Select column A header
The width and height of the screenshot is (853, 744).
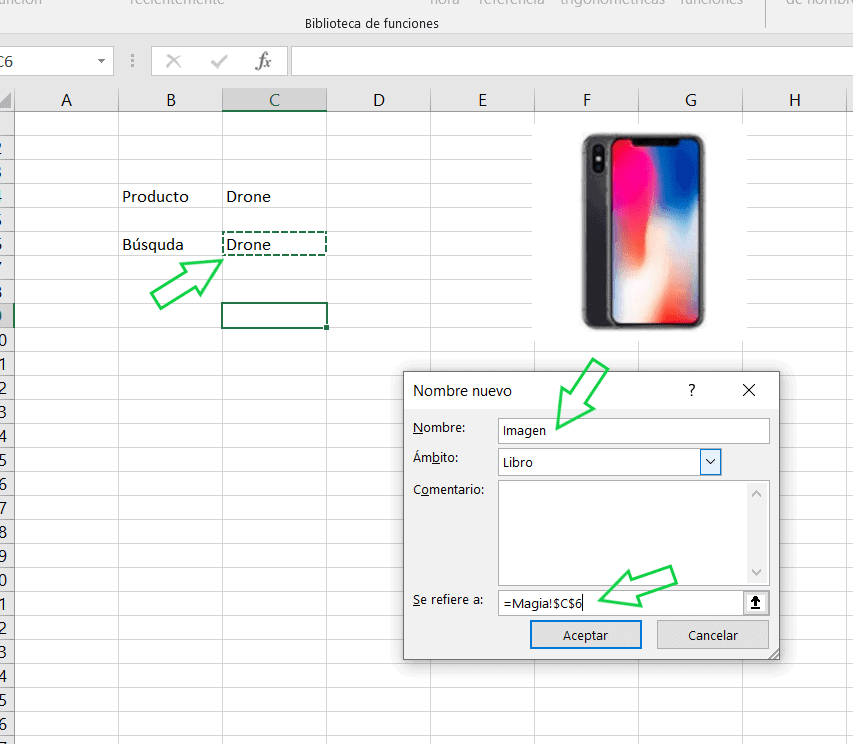[x=66, y=100]
